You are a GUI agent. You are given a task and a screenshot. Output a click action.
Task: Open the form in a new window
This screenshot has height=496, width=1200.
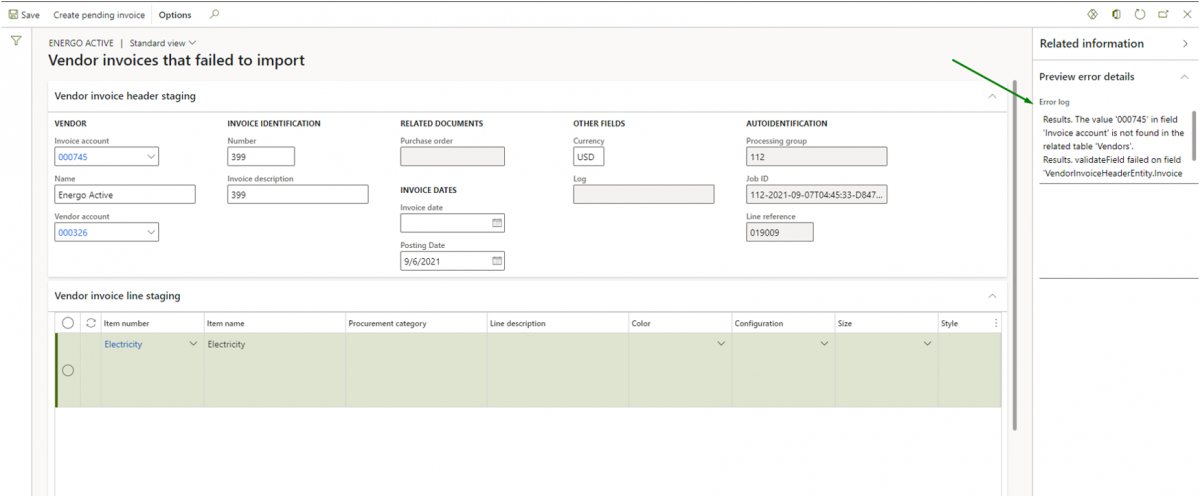click(1164, 15)
